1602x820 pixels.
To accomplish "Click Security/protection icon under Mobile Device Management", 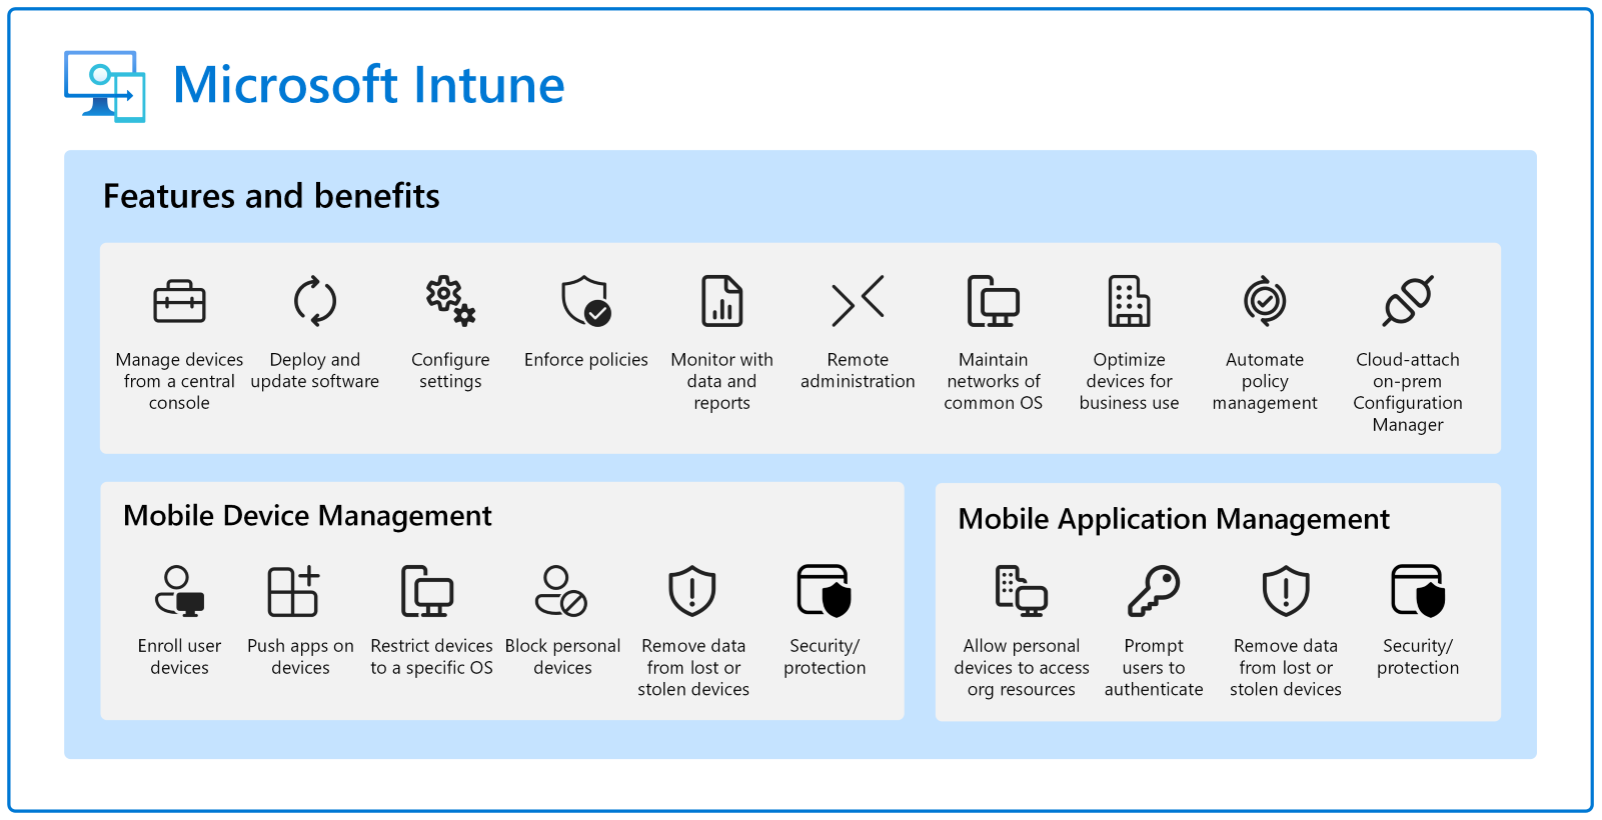I will 824,591.
